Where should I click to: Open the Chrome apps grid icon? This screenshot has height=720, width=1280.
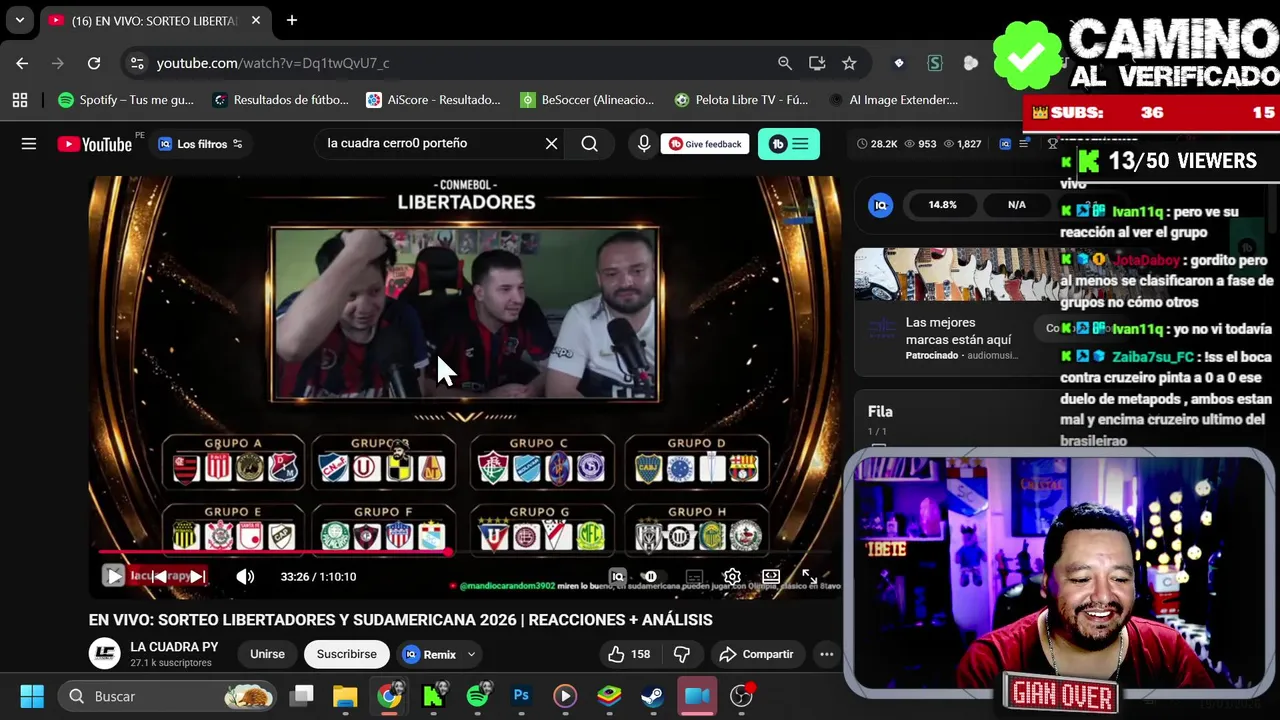(x=20, y=100)
